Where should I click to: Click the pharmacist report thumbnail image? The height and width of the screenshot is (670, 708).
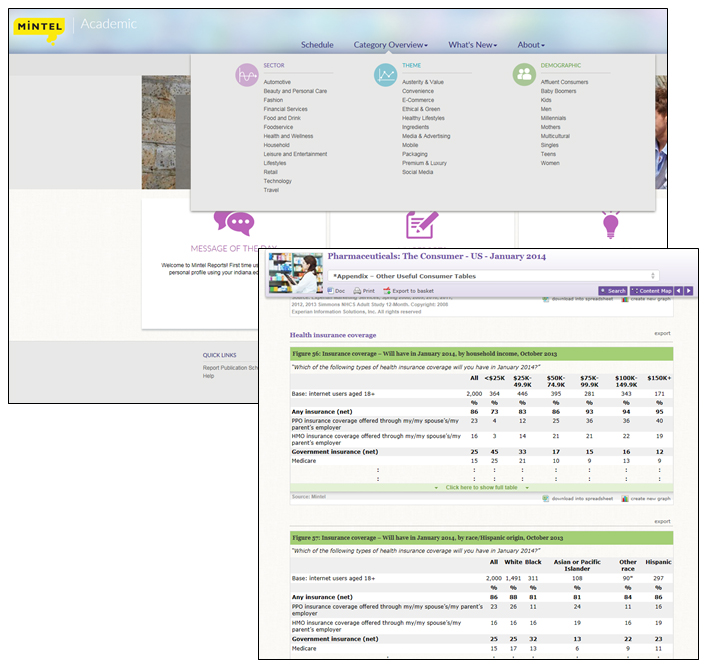(x=296, y=273)
